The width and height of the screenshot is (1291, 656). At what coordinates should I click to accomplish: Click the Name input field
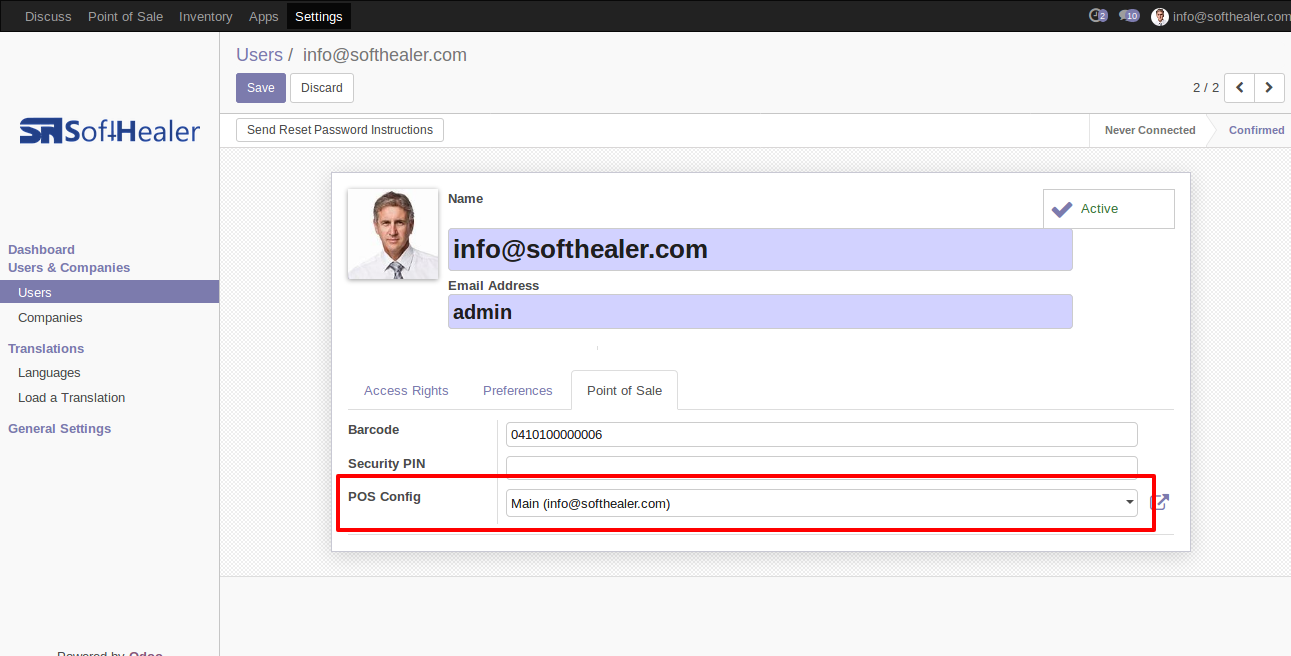tap(760, 250)
